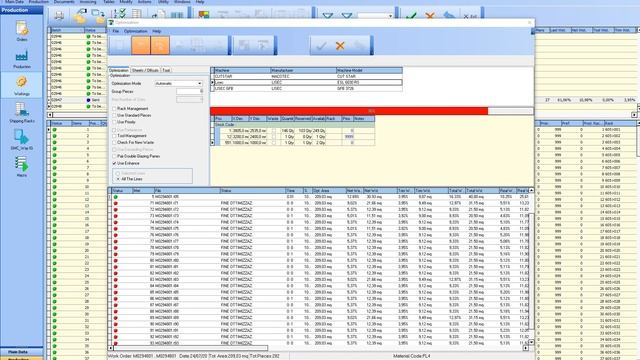
Task: Click the second filter funnel in main toolbar
Action: (x=347, y=16)
